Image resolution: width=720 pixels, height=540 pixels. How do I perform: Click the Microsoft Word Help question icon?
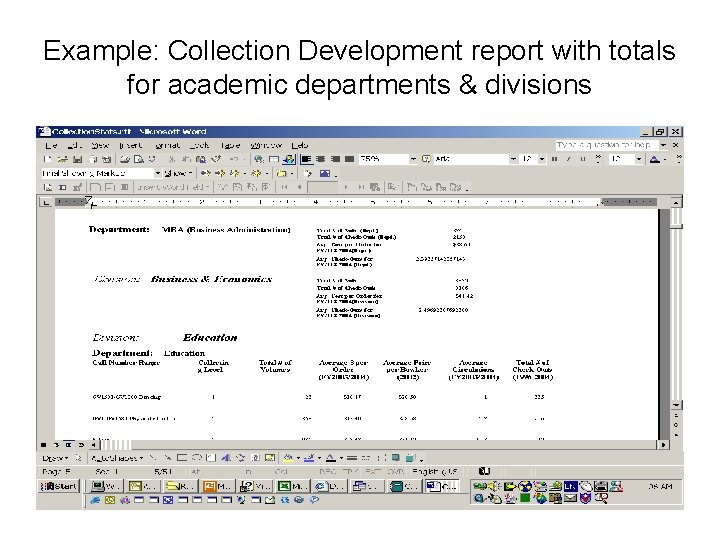pyautogui.click(x=426, y=159)
